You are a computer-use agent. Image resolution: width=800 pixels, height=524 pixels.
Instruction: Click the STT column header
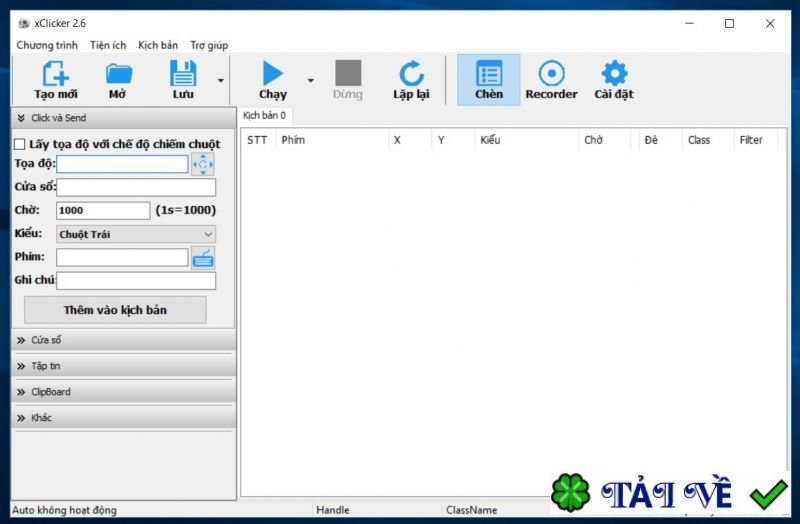point(258,140)
